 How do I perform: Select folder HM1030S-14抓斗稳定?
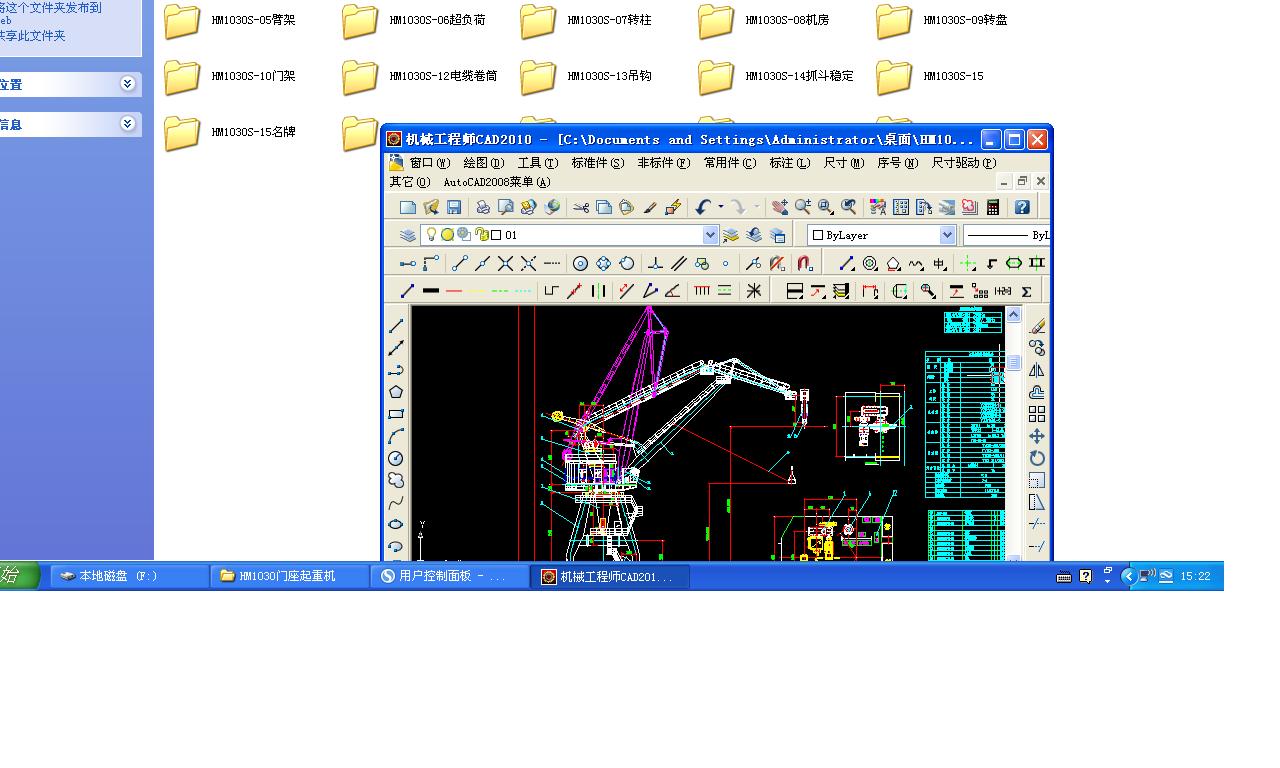777,76
